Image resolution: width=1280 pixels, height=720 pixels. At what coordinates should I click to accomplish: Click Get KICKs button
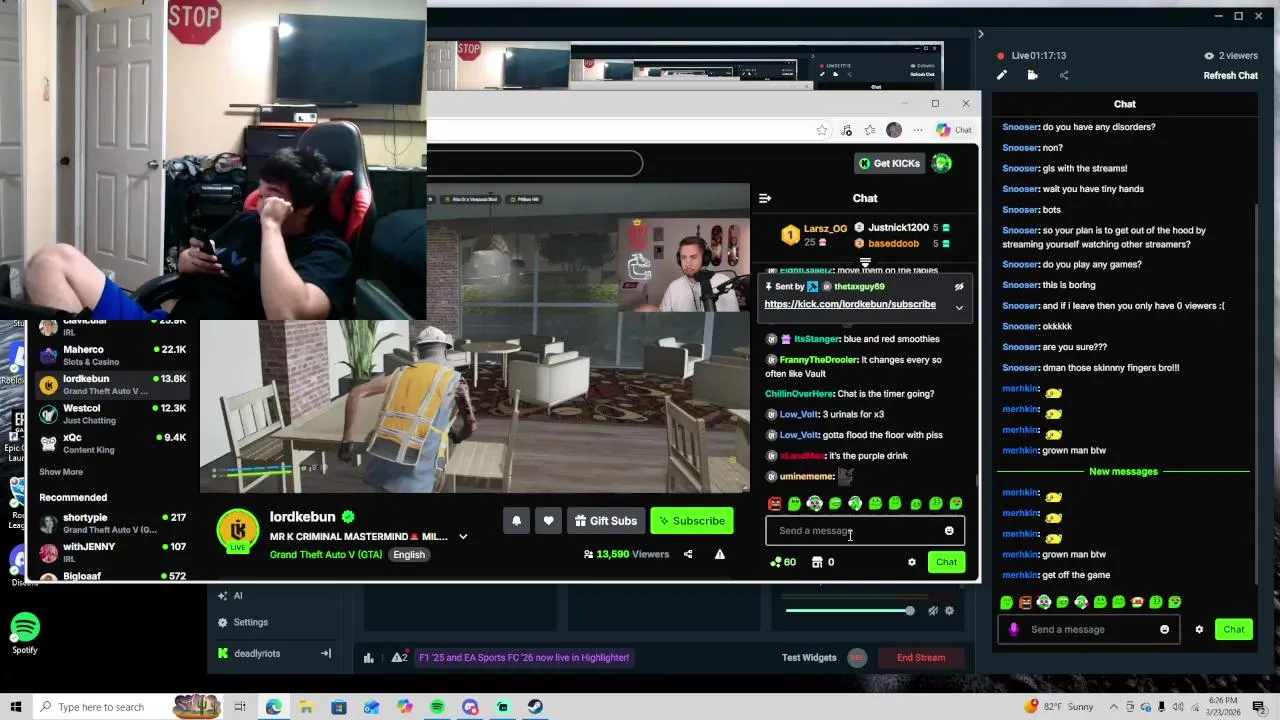(x=890, y=163)
